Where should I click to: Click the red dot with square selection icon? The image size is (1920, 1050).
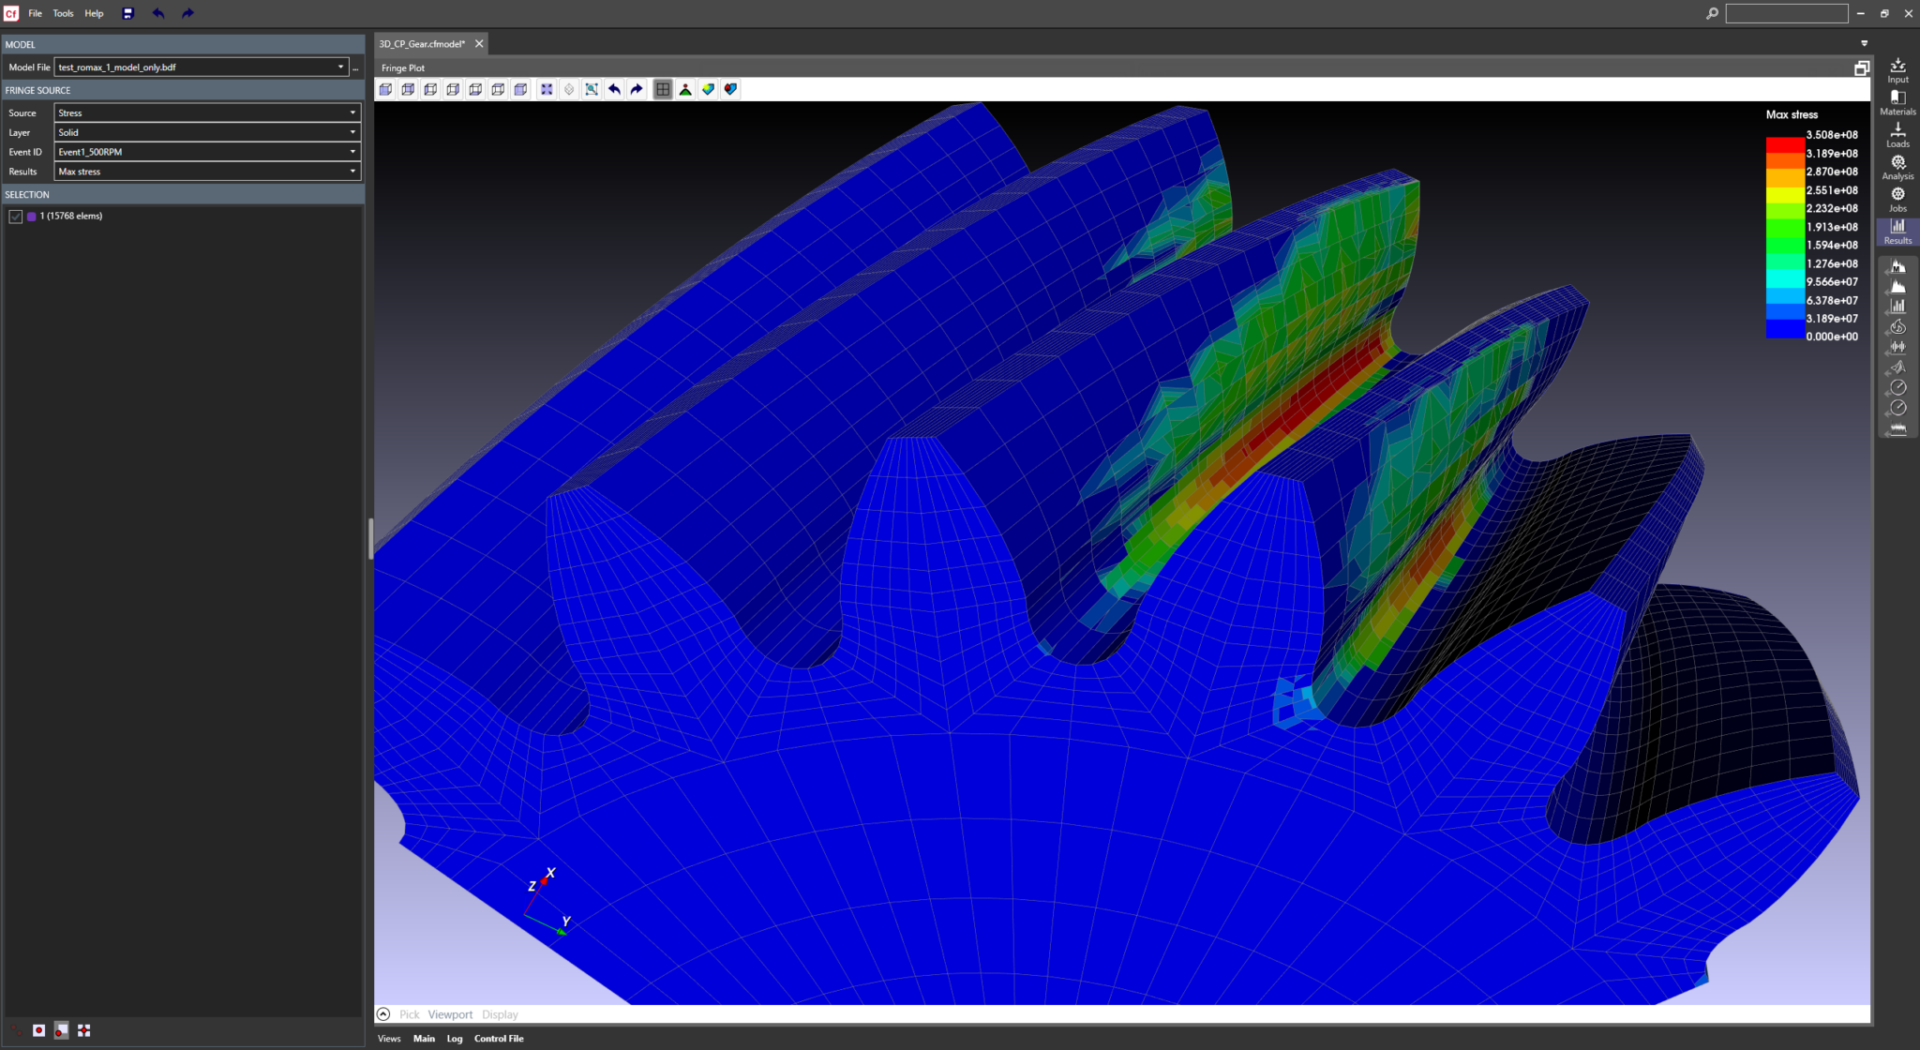(61, 1030)
